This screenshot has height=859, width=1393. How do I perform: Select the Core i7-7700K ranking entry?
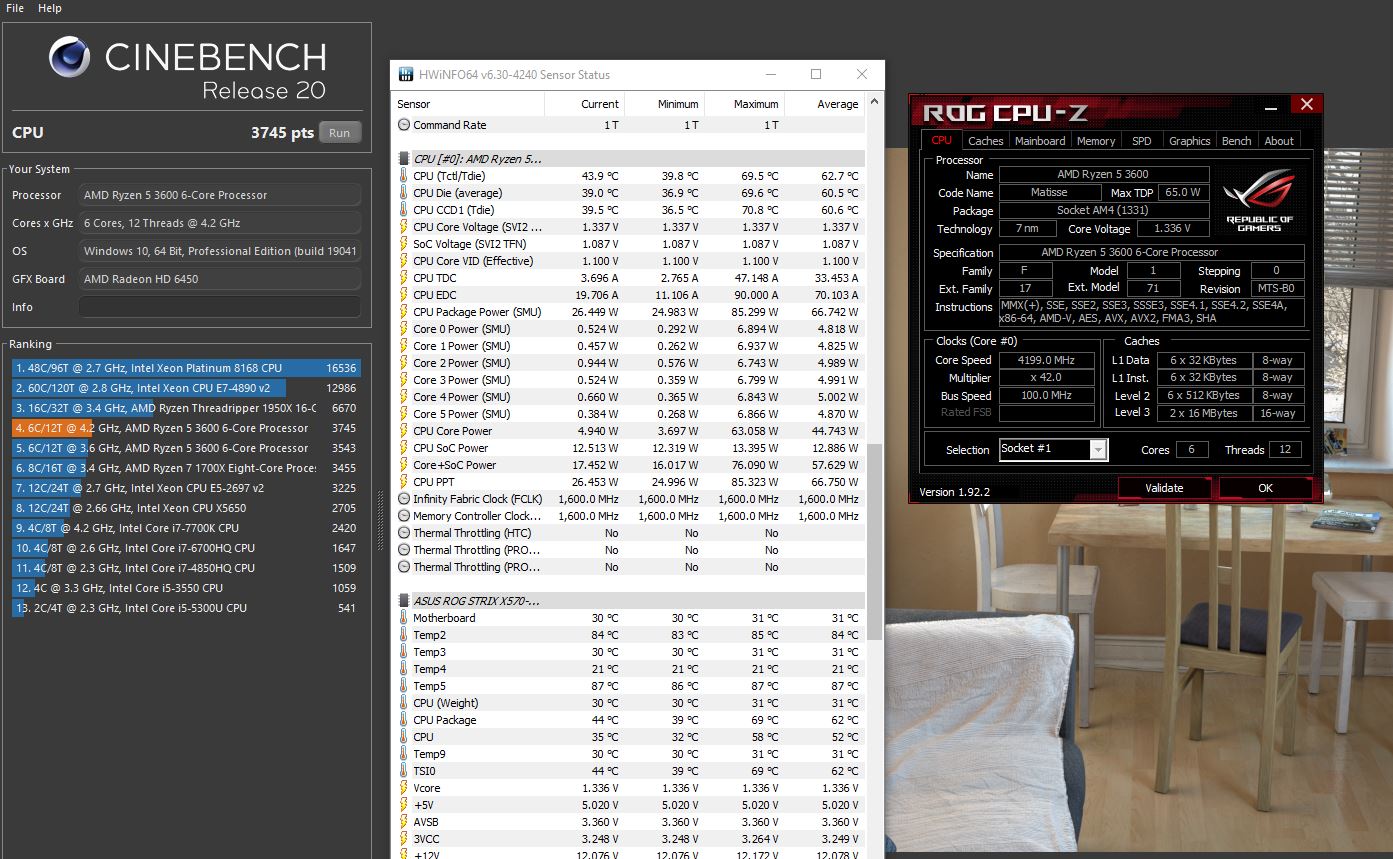pos(186,528)
